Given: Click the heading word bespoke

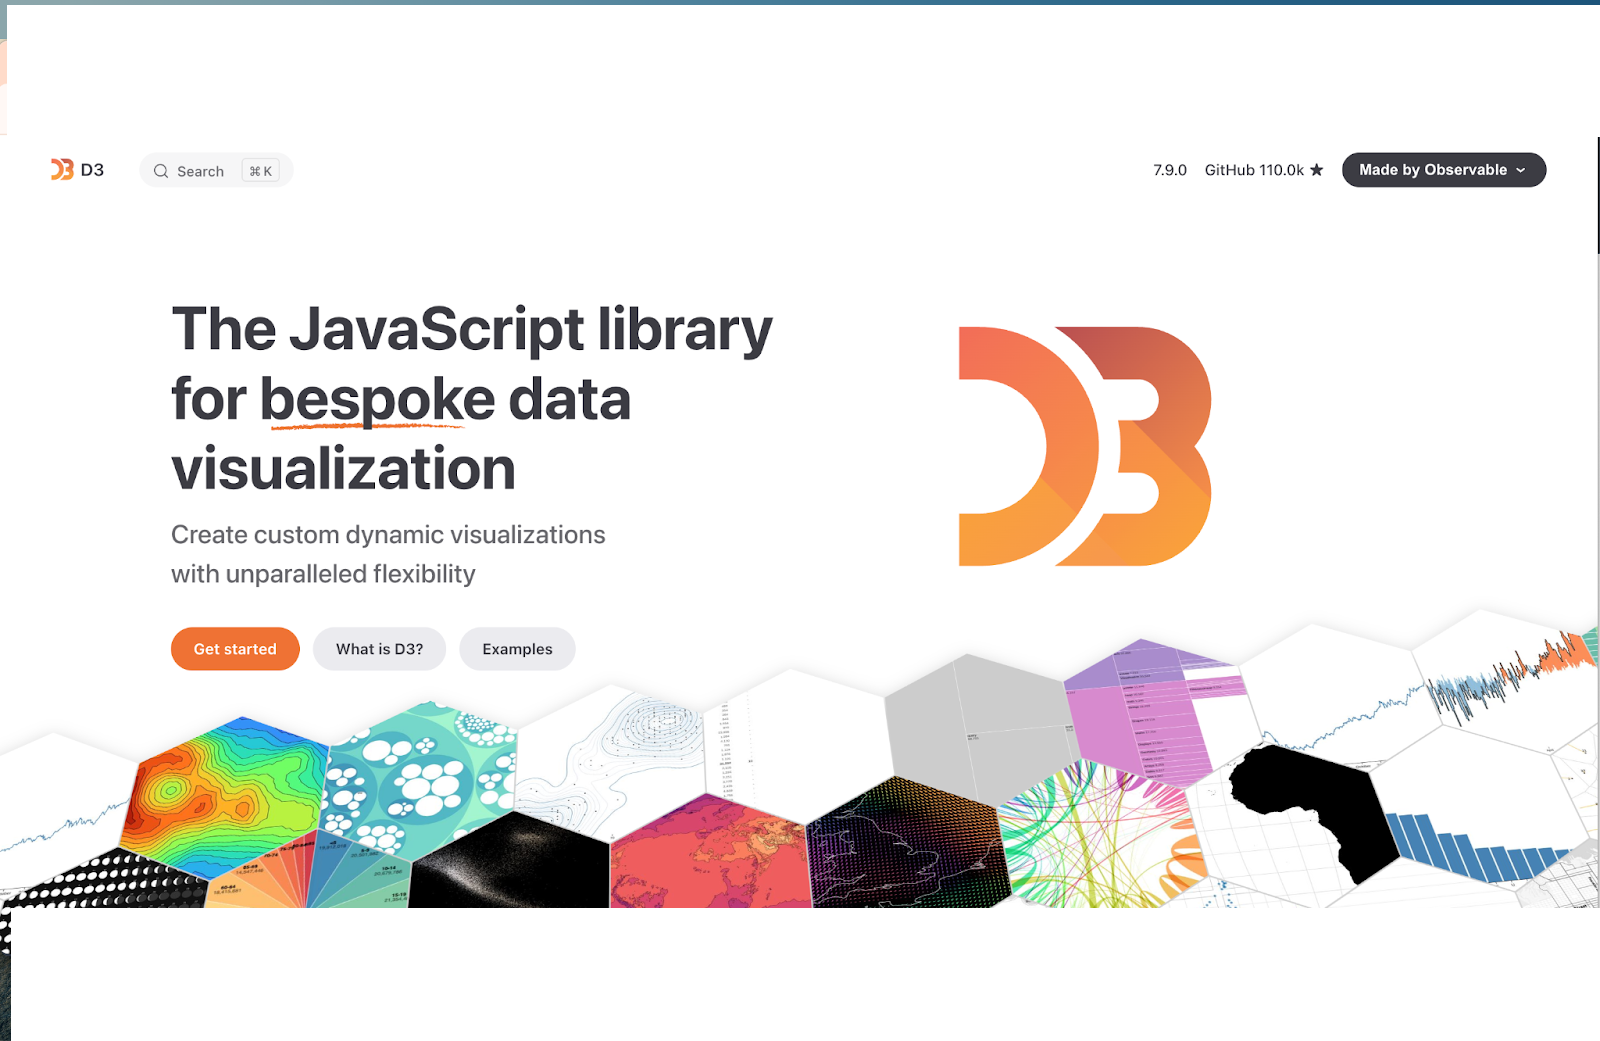Looking at the screenshot, I should pos(377,399).
